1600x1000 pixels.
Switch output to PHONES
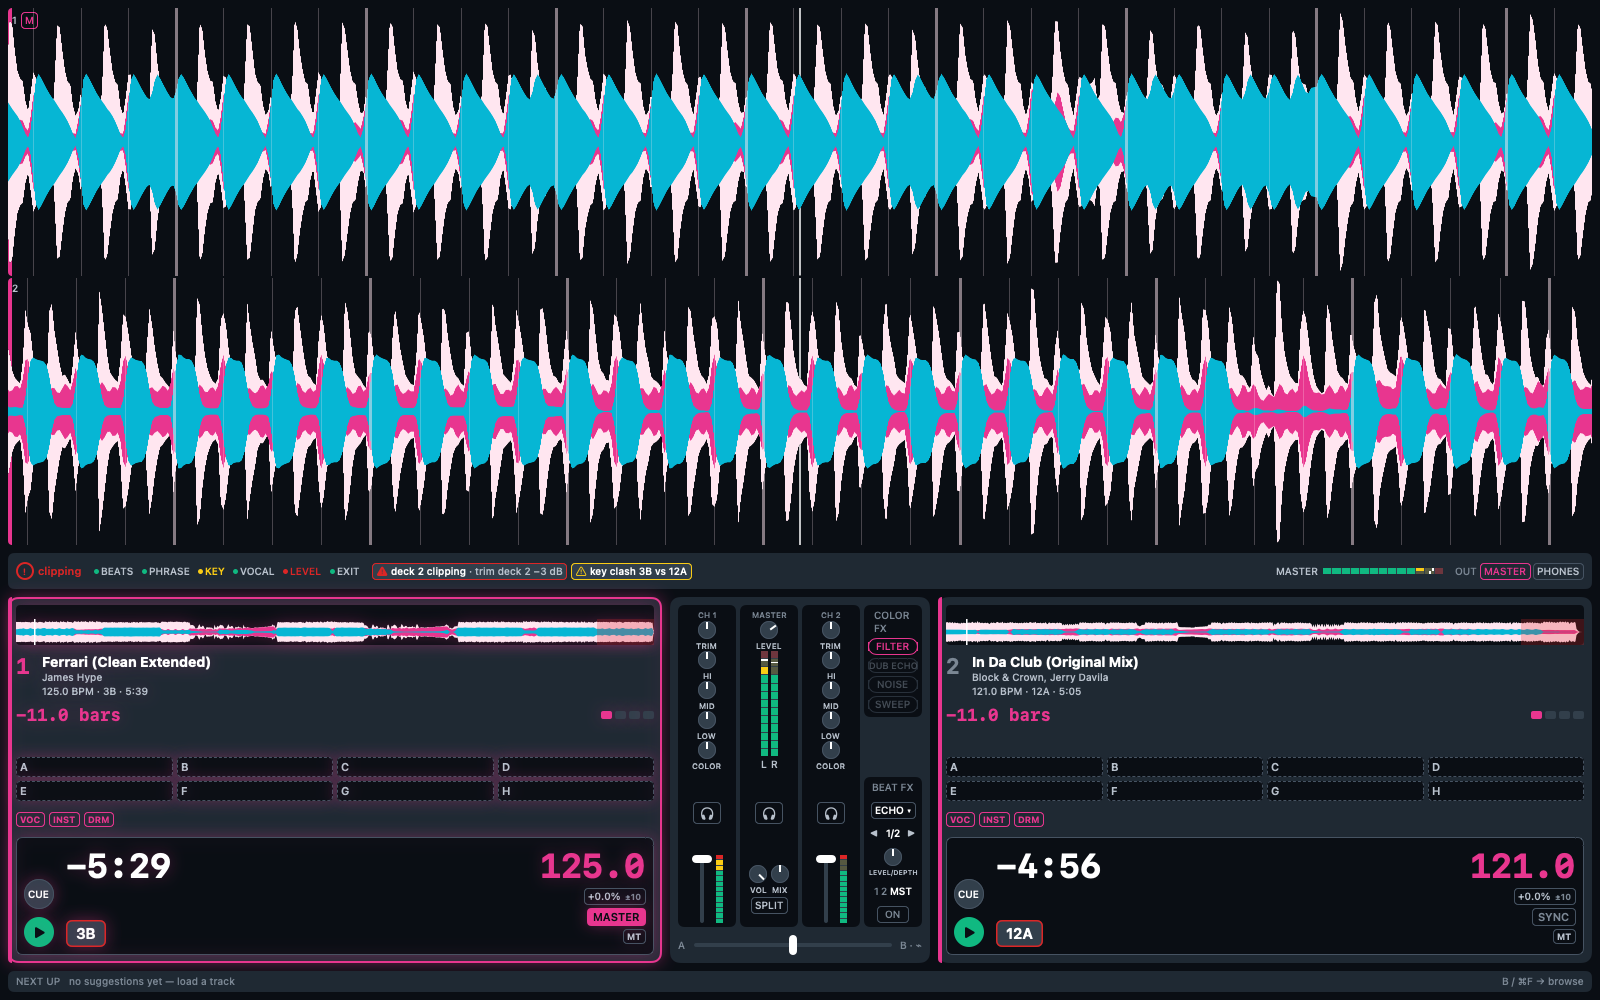[x=1558, y=571]
